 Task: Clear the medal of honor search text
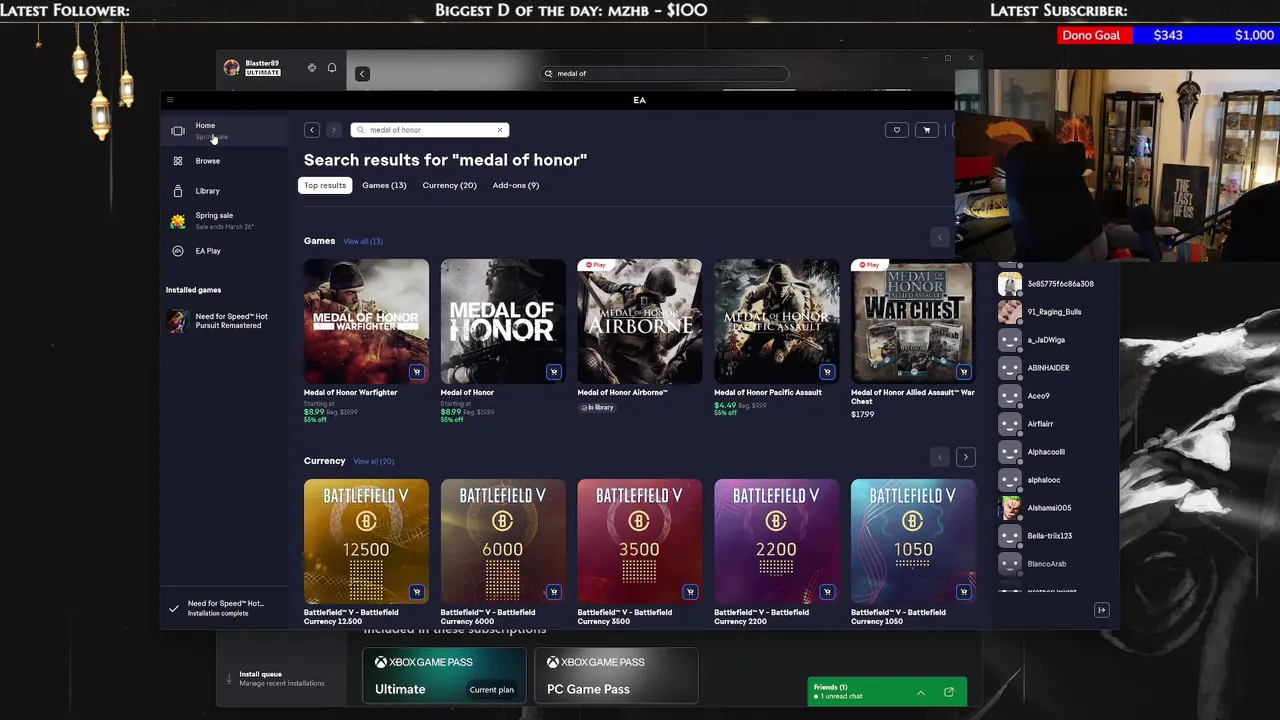pos(500,130)
